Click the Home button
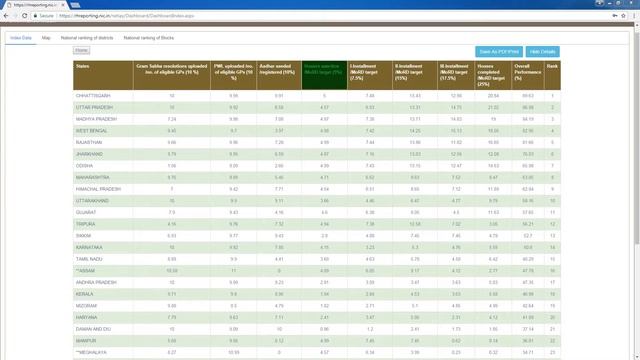The height and width of the screenshot is (360, 640). pyautogui.click(x=81, y=50)
